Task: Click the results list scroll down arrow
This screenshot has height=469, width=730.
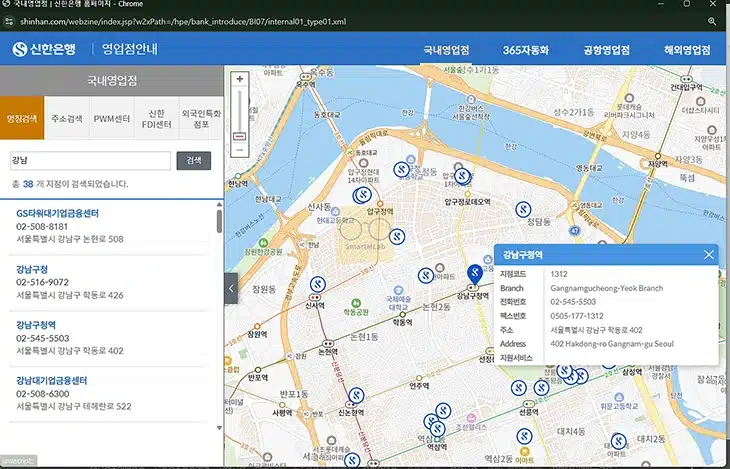Action: point(219,428)
